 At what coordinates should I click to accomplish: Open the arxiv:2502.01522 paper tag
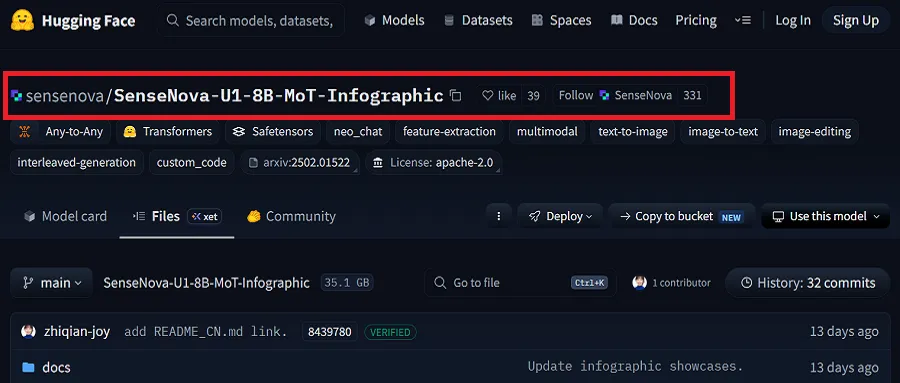[300, 163]
